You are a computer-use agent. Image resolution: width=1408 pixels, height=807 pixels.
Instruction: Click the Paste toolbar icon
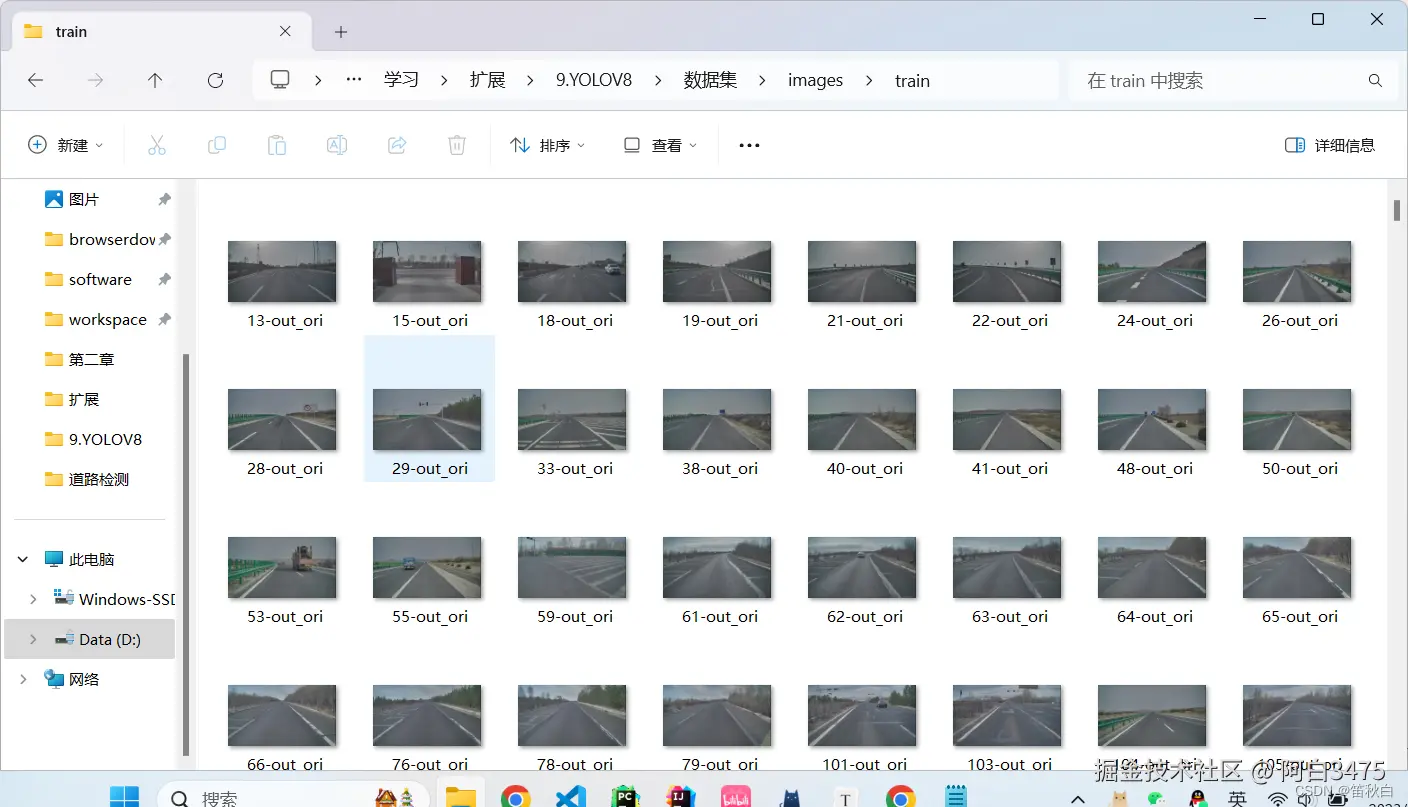click(x=277, y=144)
